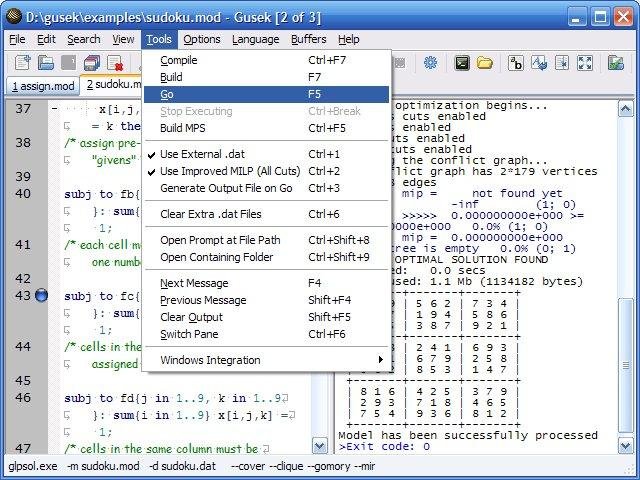Click the grayed Save toolbar icon
The image size is (640, 480).
(69, 63)
